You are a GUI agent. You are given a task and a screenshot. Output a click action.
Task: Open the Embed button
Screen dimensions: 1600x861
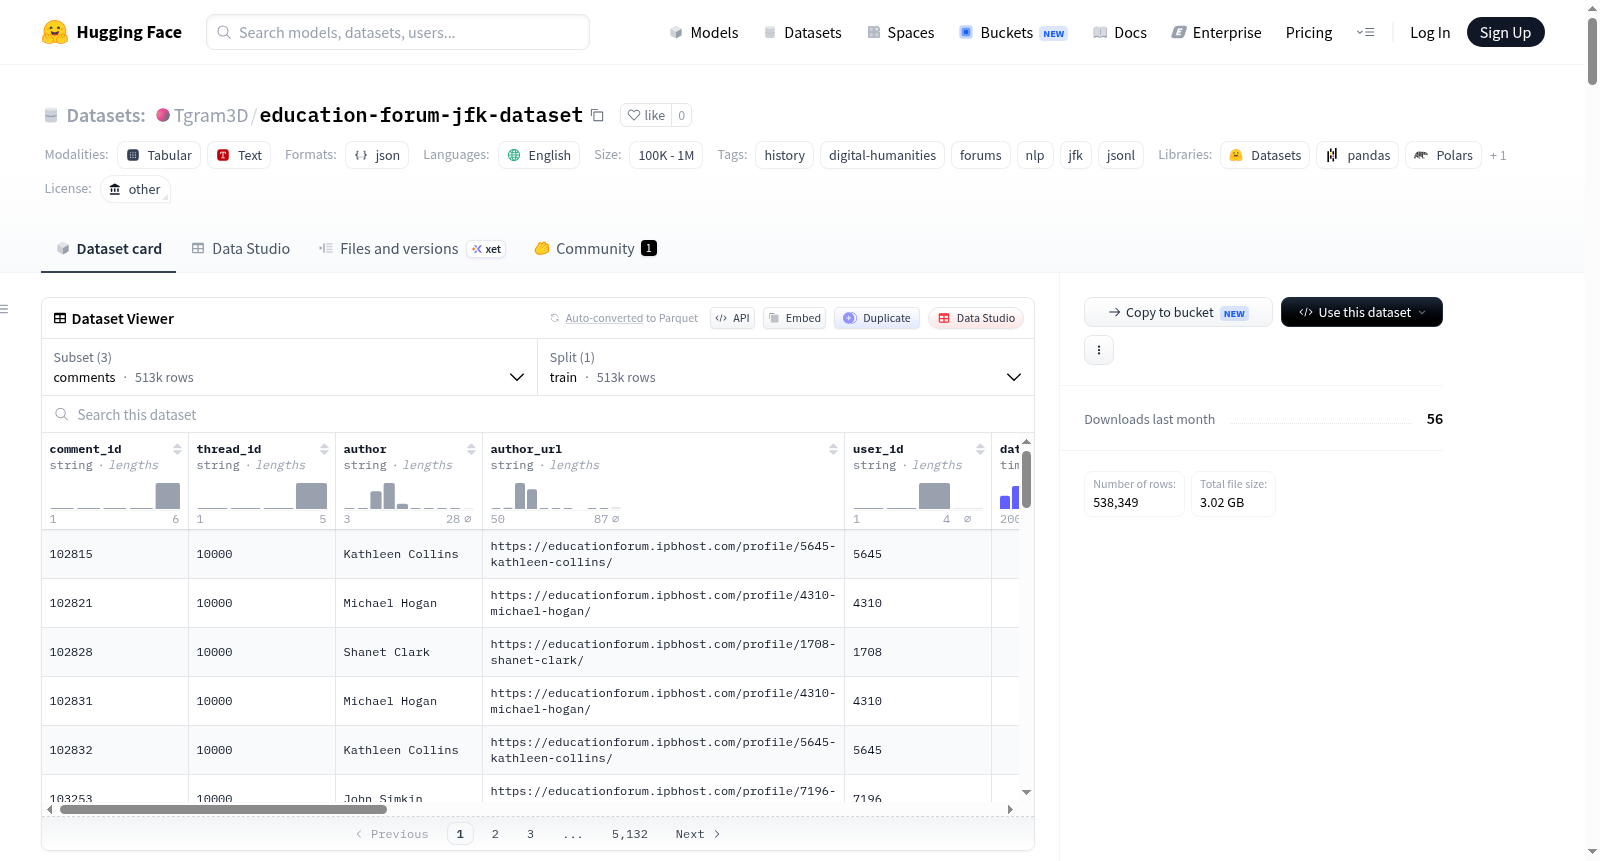pos(795,318)
